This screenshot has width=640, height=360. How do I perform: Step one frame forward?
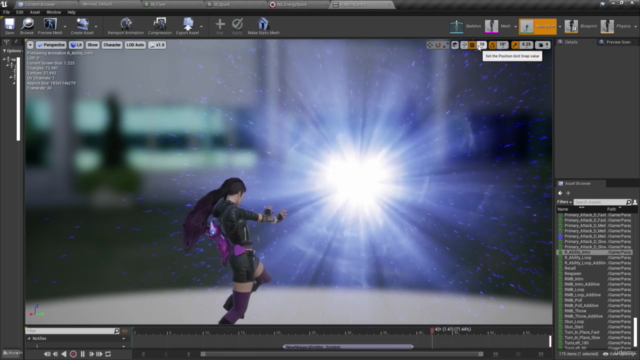point(91,354)
